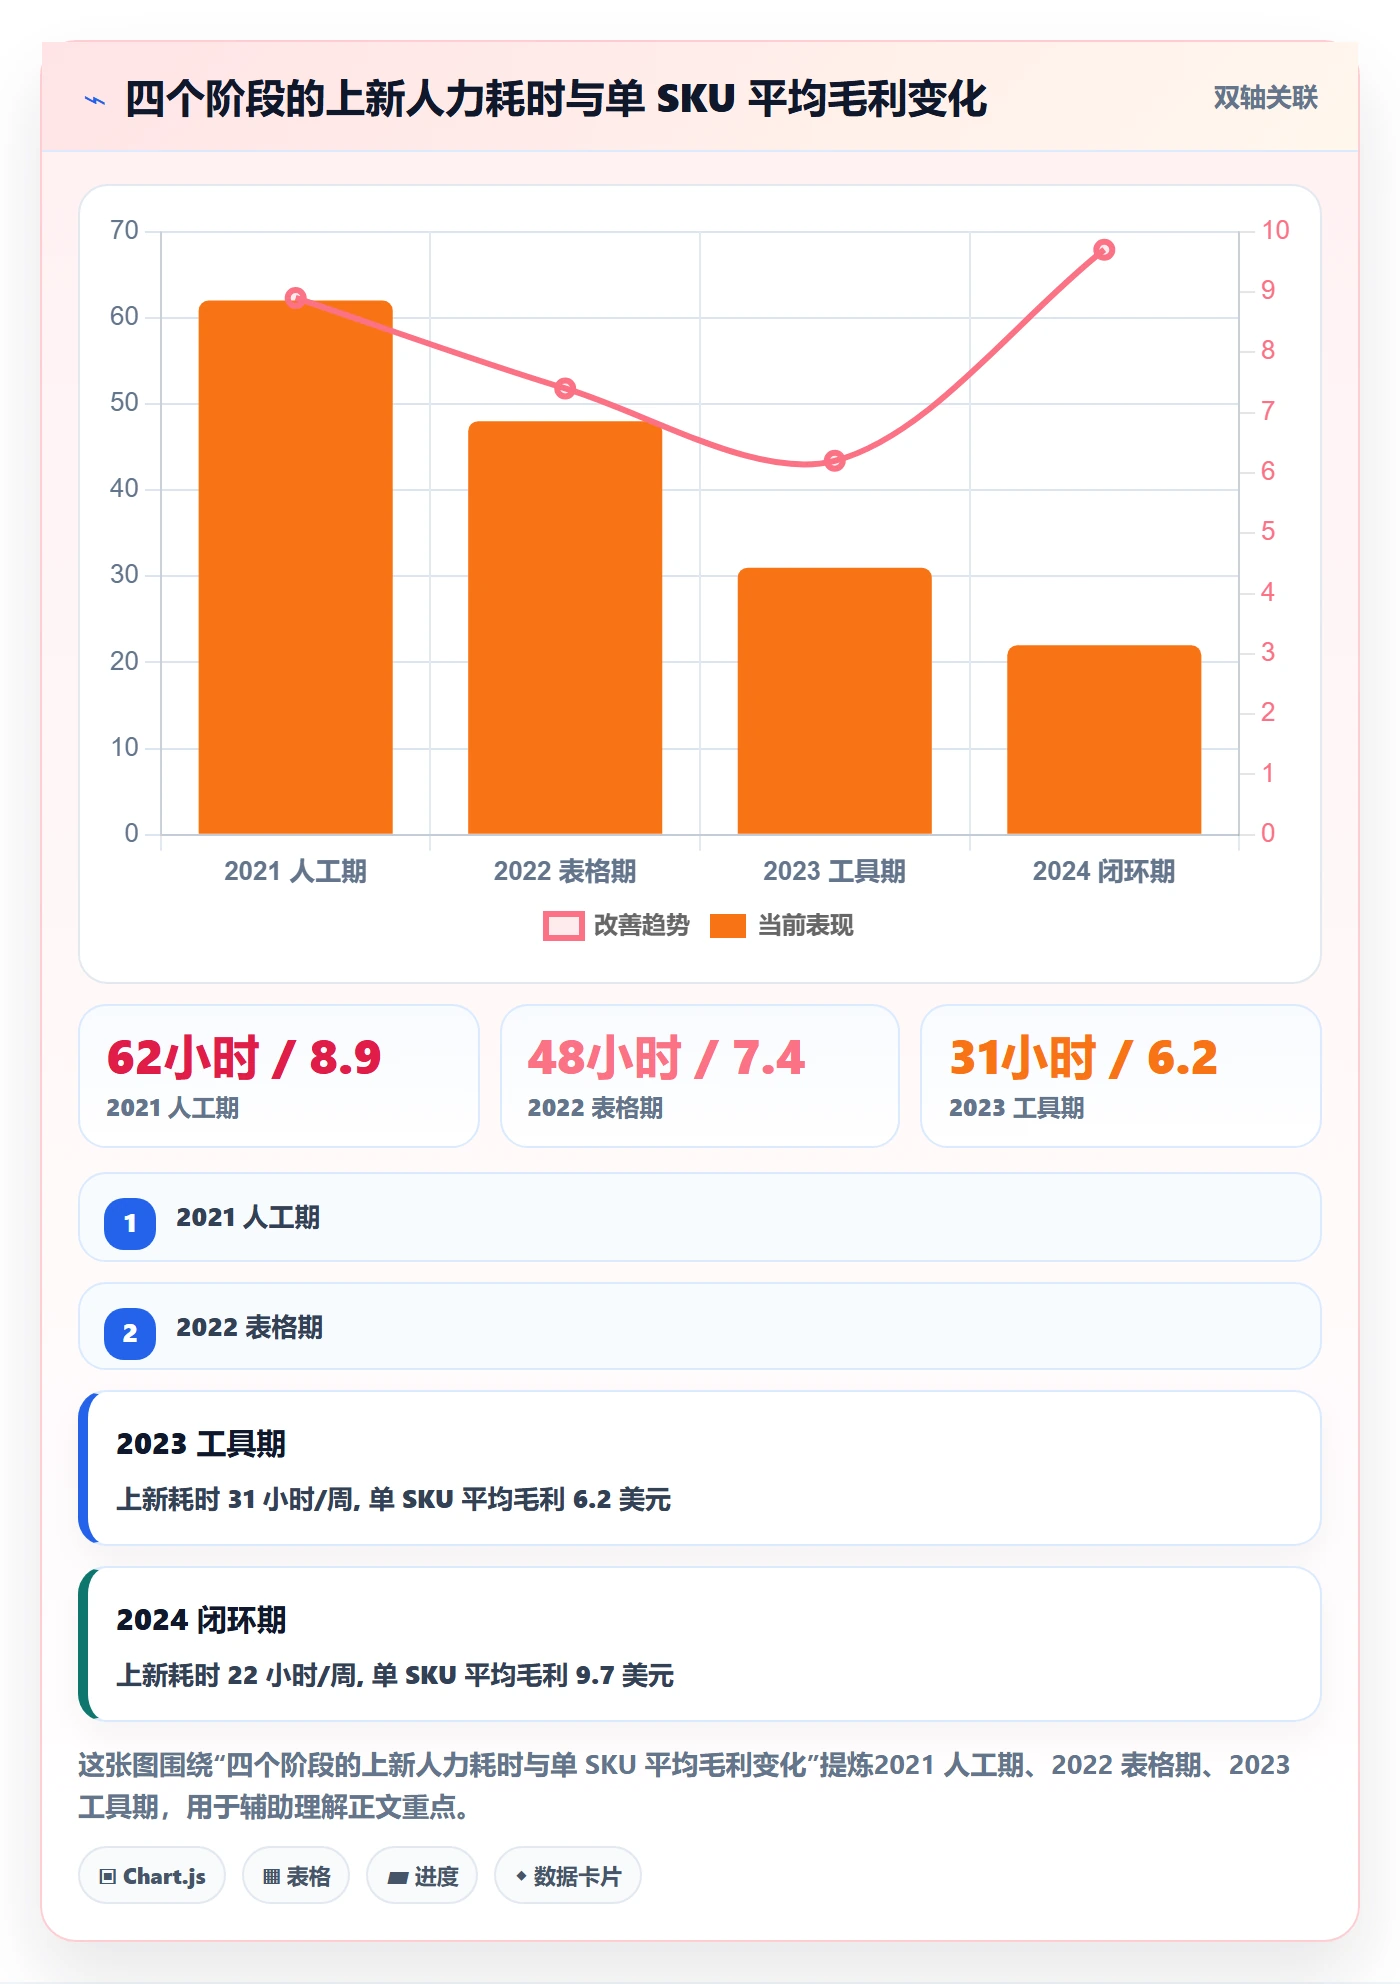Click the x-axis label 2021 人工期
The image size is (1400, 1984).
[x=296, y=871]
